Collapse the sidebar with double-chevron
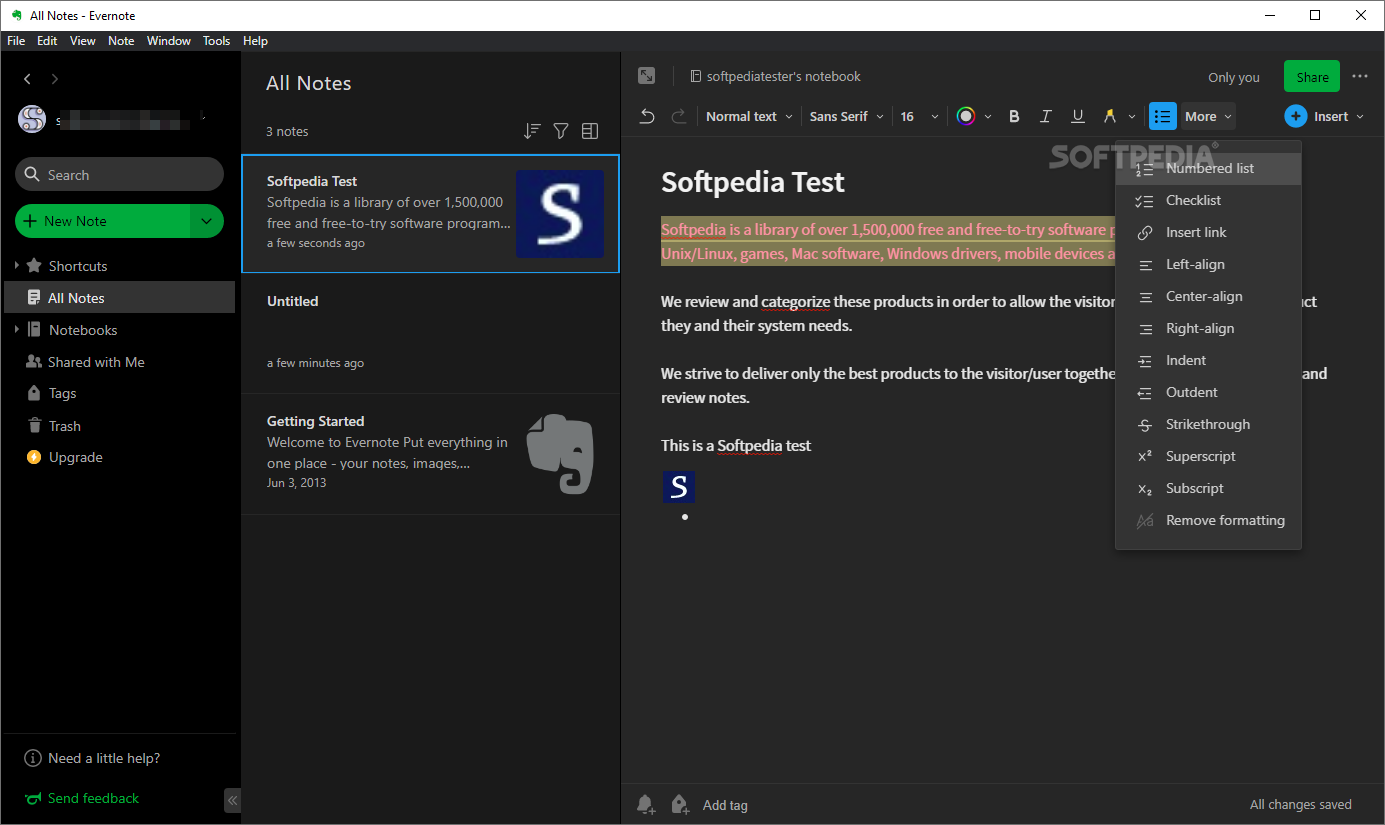Viewport: 1385px width, 825px height. (x=232, y=800)
